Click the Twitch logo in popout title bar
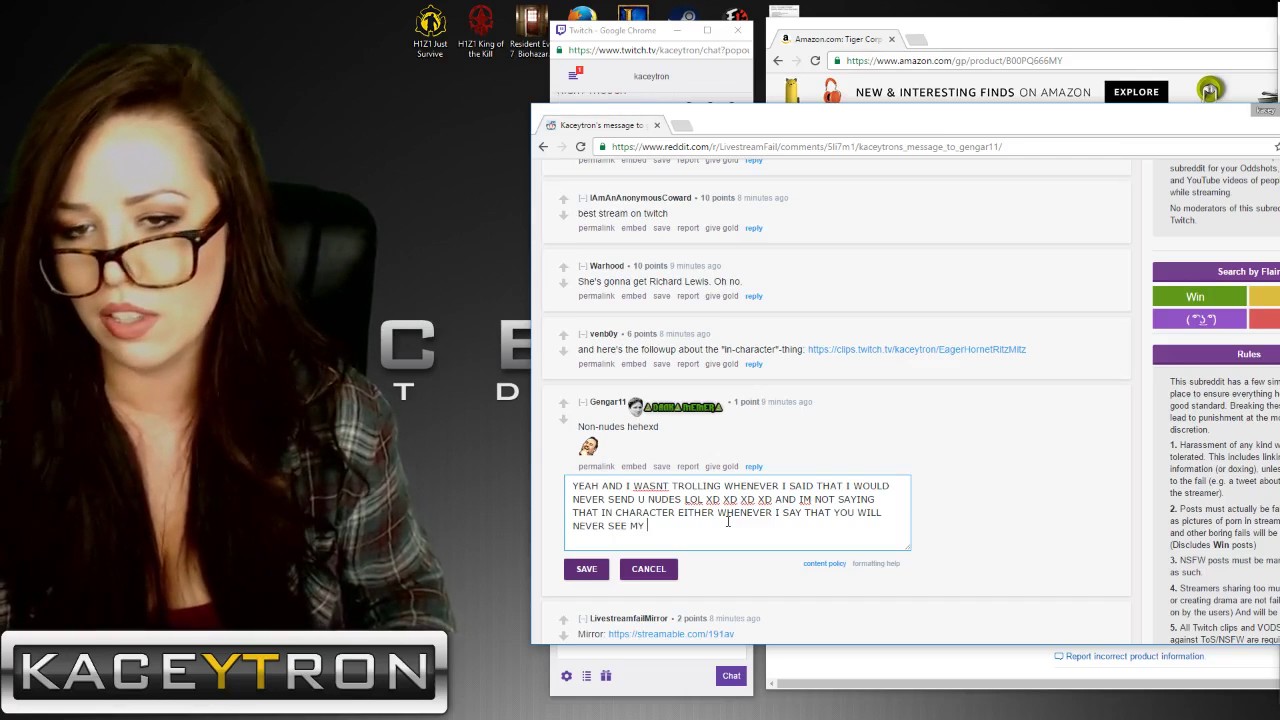The width and height of the screenshot is (1280, 720). (561, 30)
